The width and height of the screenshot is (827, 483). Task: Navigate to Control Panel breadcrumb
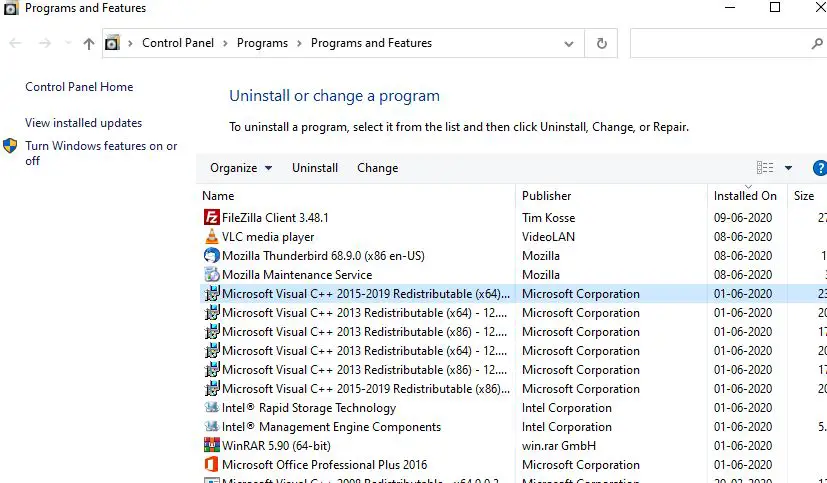(x=178, y=43)
